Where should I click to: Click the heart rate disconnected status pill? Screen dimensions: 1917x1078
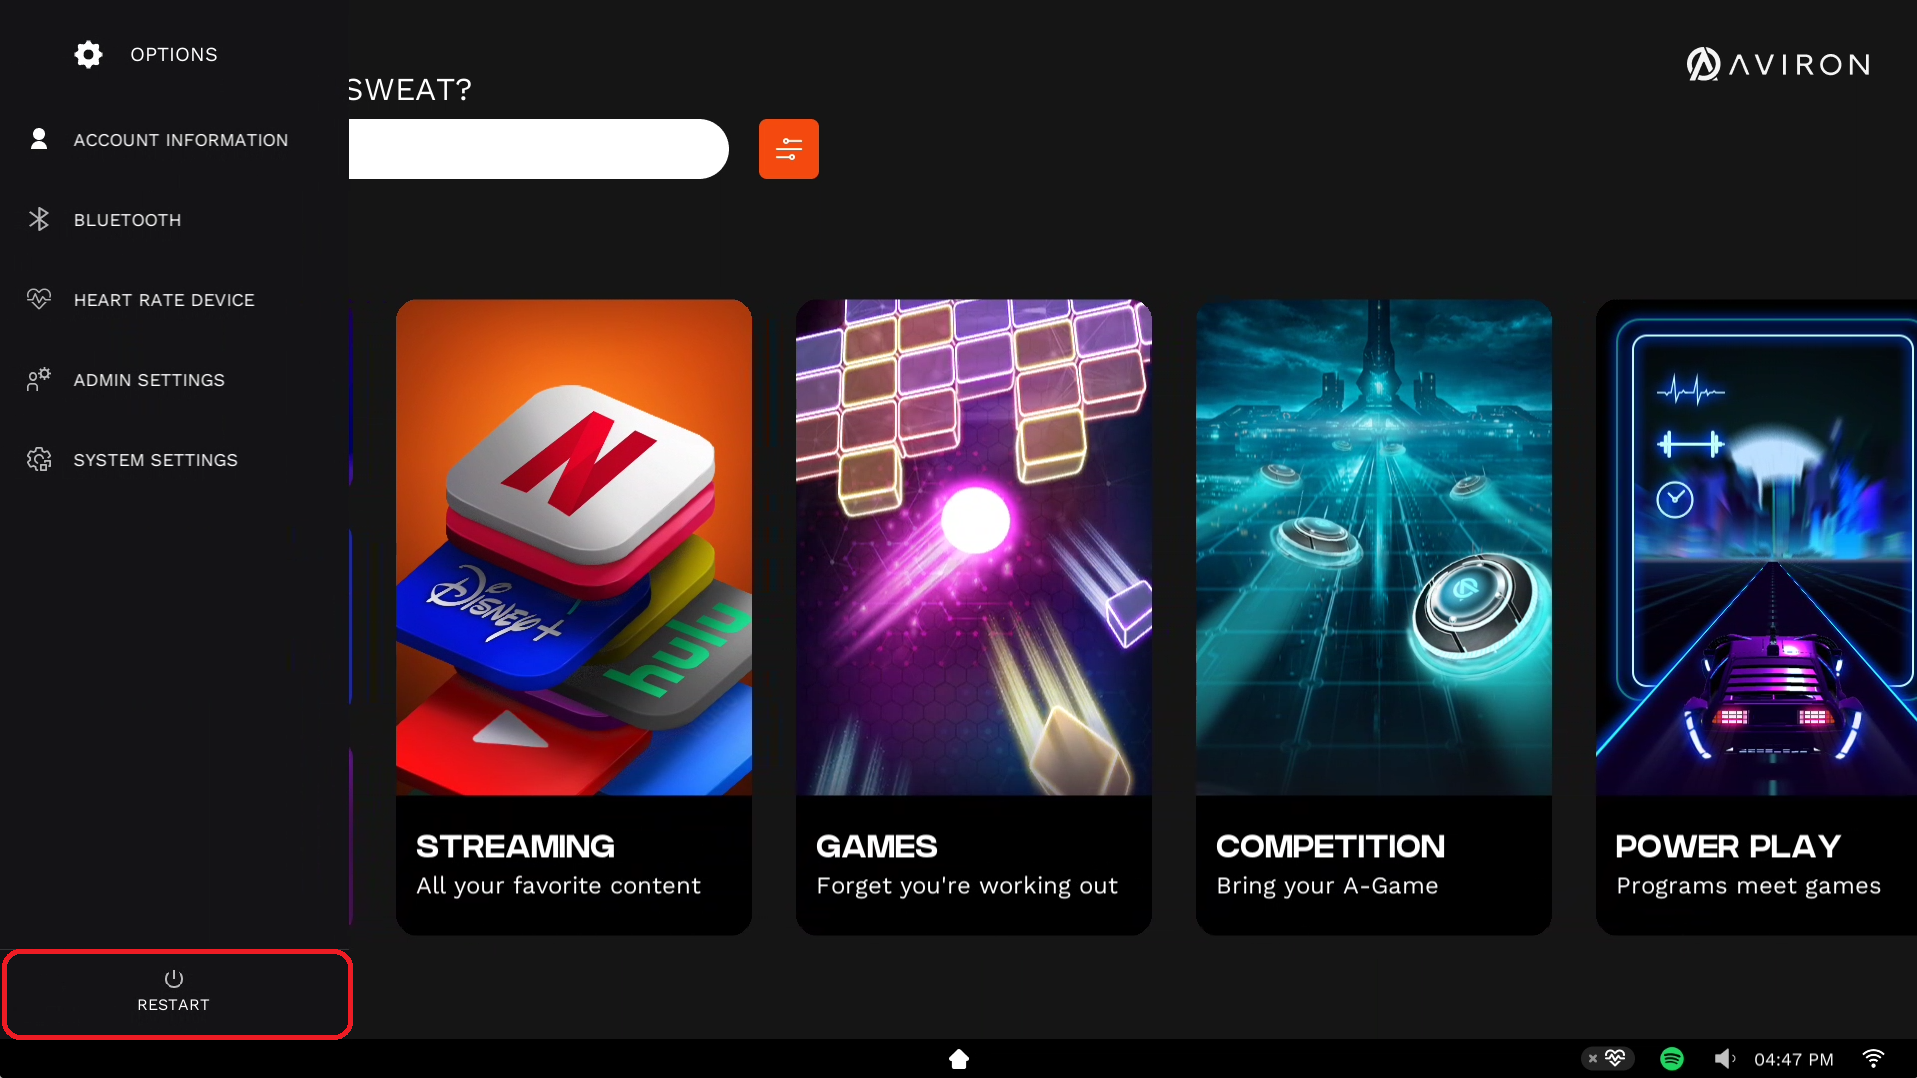click(x=1607, y=1058)
